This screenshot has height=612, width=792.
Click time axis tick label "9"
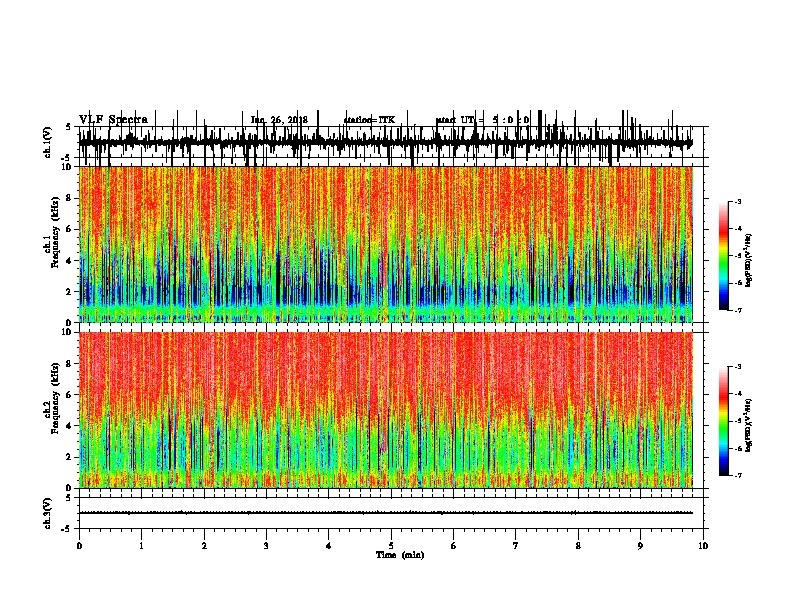(640, 546)
